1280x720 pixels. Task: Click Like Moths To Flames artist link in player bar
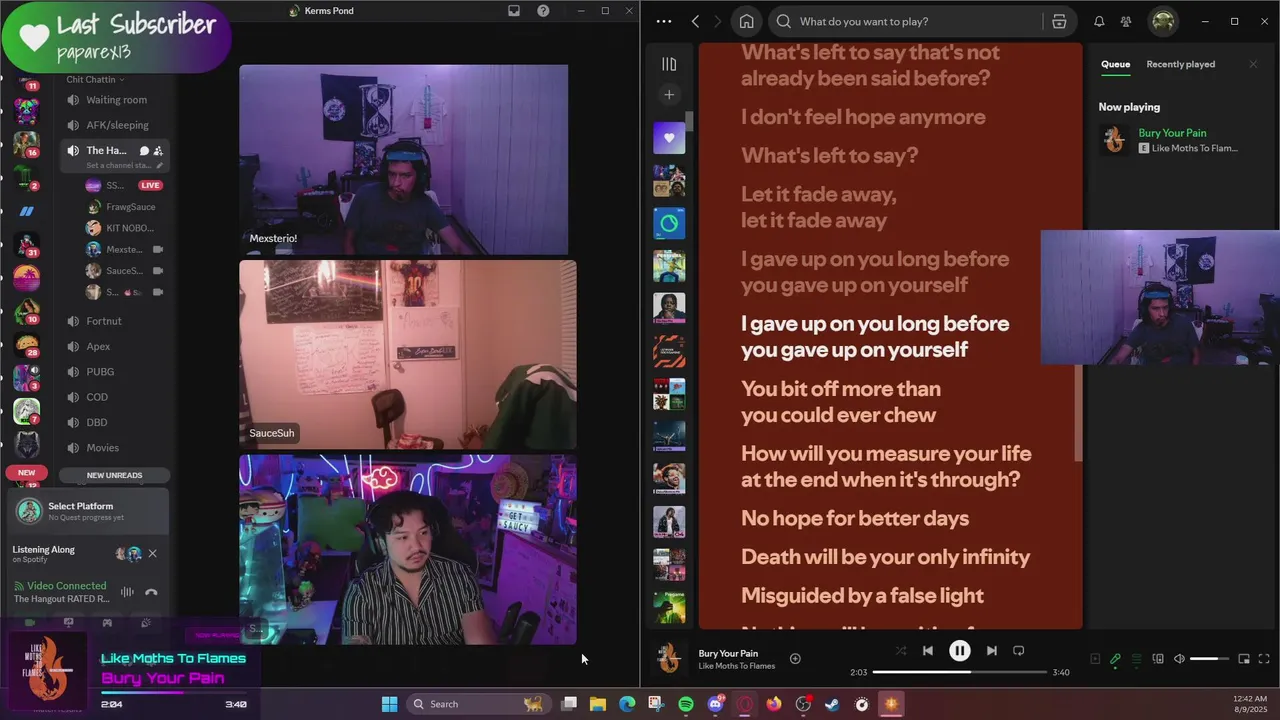click(x=737, y=666)
